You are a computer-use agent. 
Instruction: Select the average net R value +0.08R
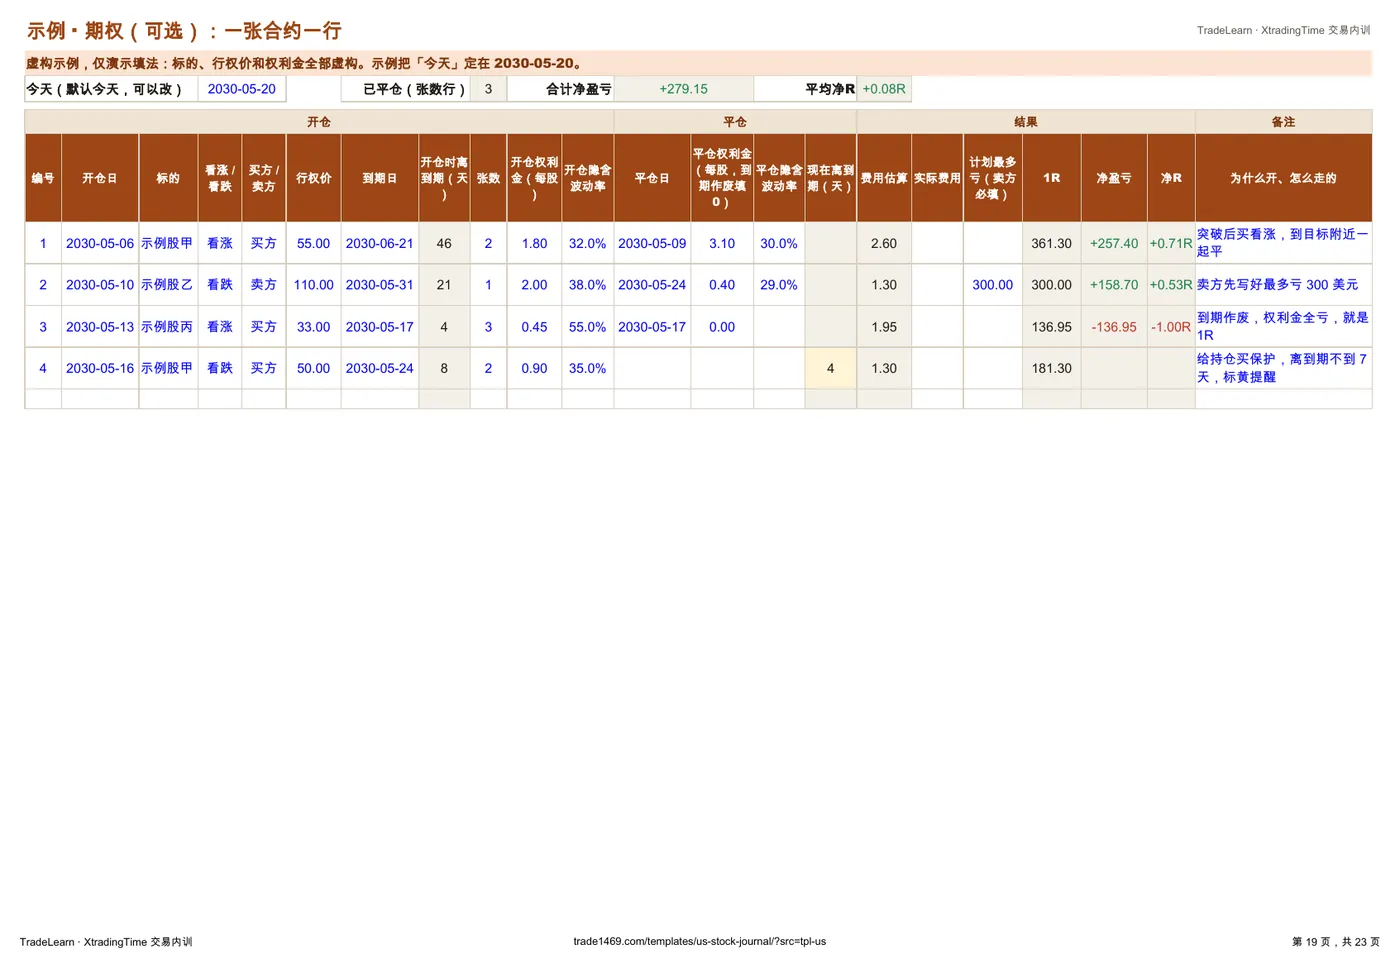pos(884,89)
